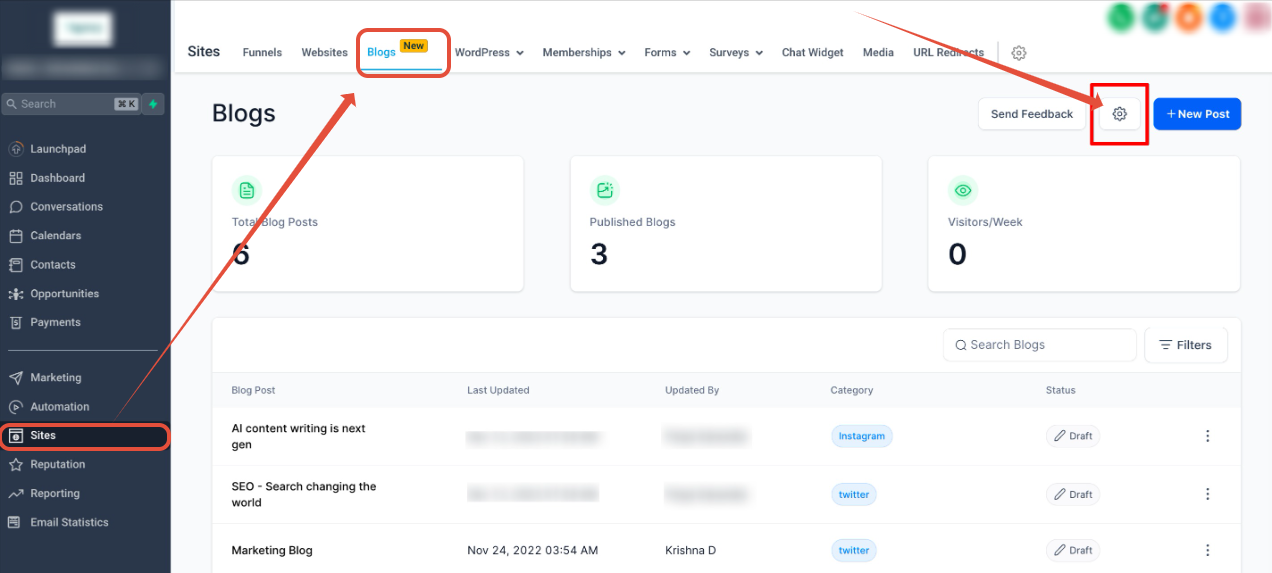Image resolution: width=1272 pixels, height=573 pixels.
Task: Click Draft status of SEO post
Action: tap(1073, 494)
